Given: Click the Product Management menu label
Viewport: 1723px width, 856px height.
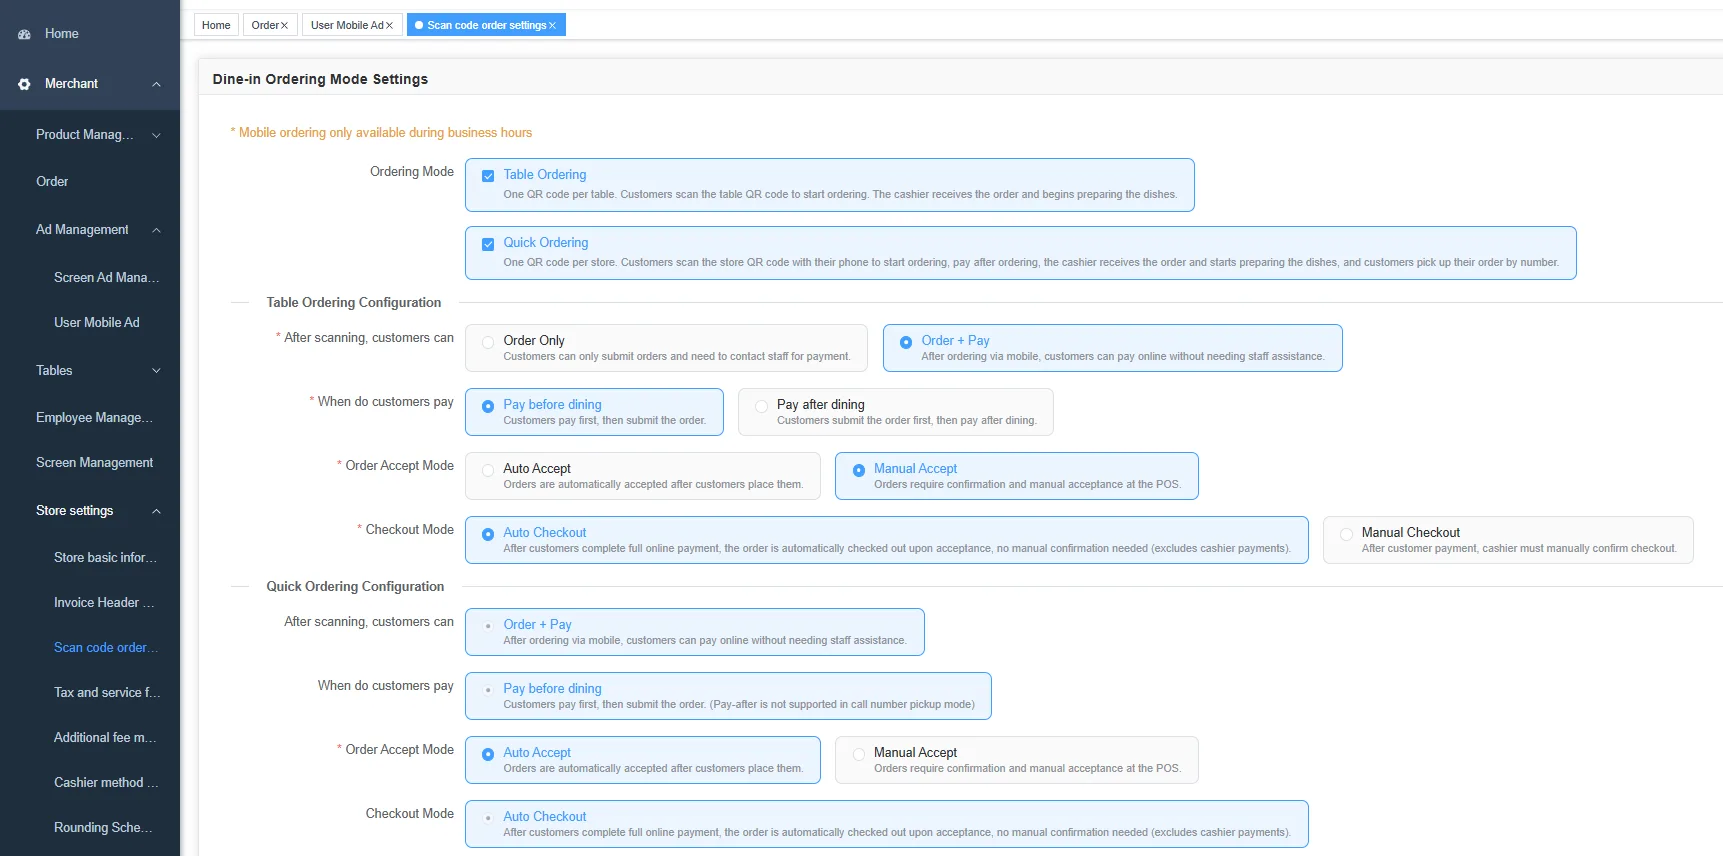Looking at the screenshot, I should tap(84, 135).
